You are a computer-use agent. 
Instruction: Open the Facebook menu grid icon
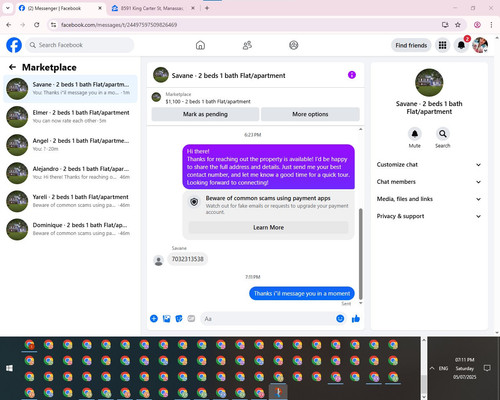tap(442, 45)
